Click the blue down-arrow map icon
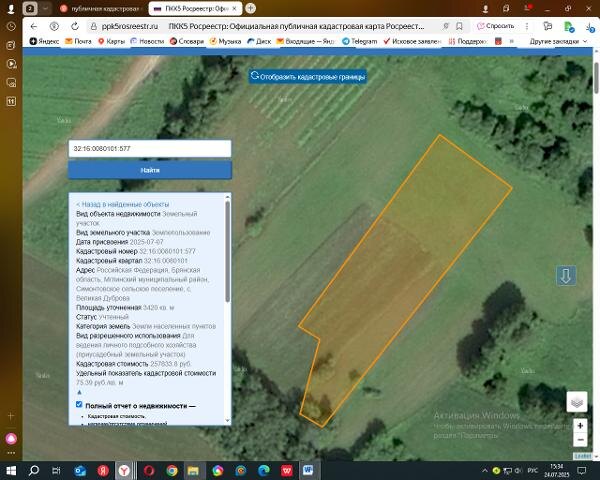 pyautogui.click(x=566, y=275)
